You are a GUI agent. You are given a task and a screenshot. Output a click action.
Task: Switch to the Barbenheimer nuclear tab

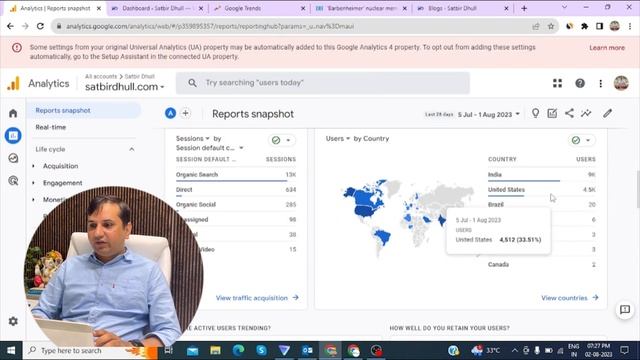(x=361, y=8)
